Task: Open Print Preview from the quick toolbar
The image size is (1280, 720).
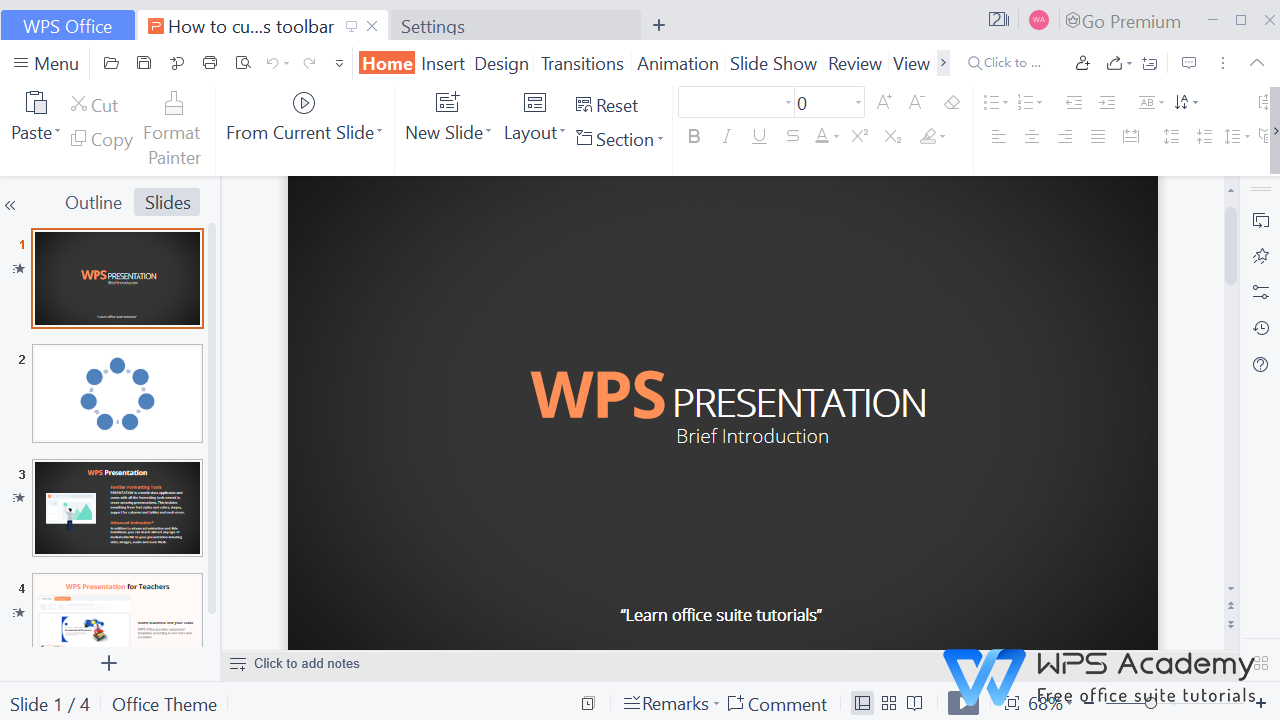Action: click(x=242, y=62)
